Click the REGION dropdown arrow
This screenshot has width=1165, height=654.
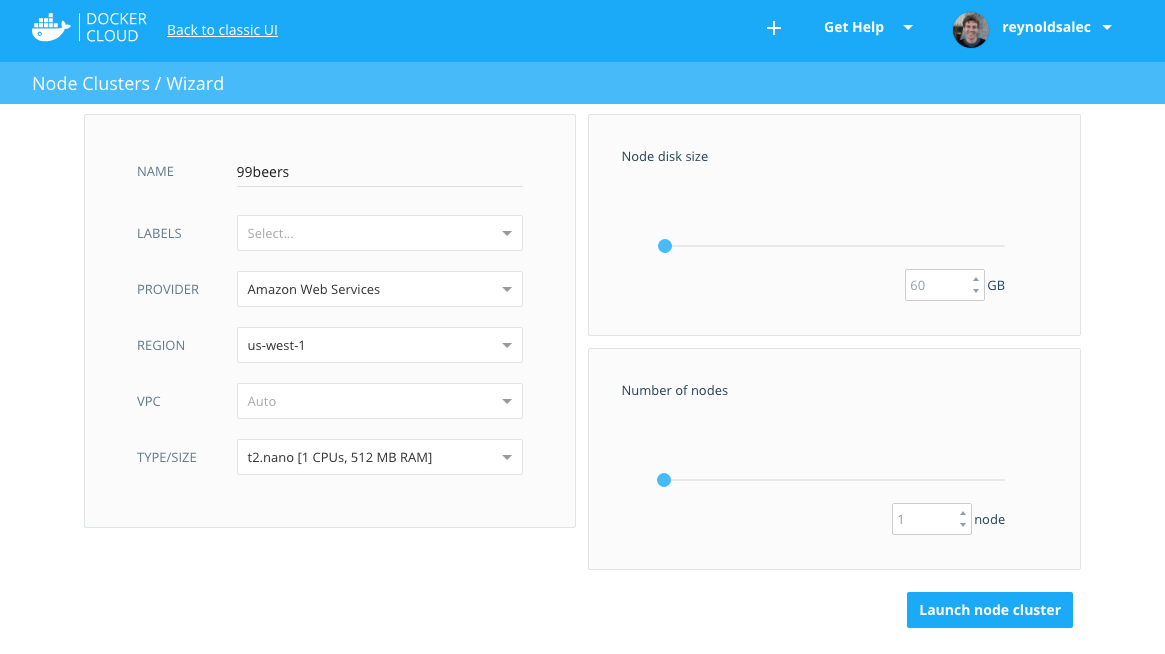507,345
